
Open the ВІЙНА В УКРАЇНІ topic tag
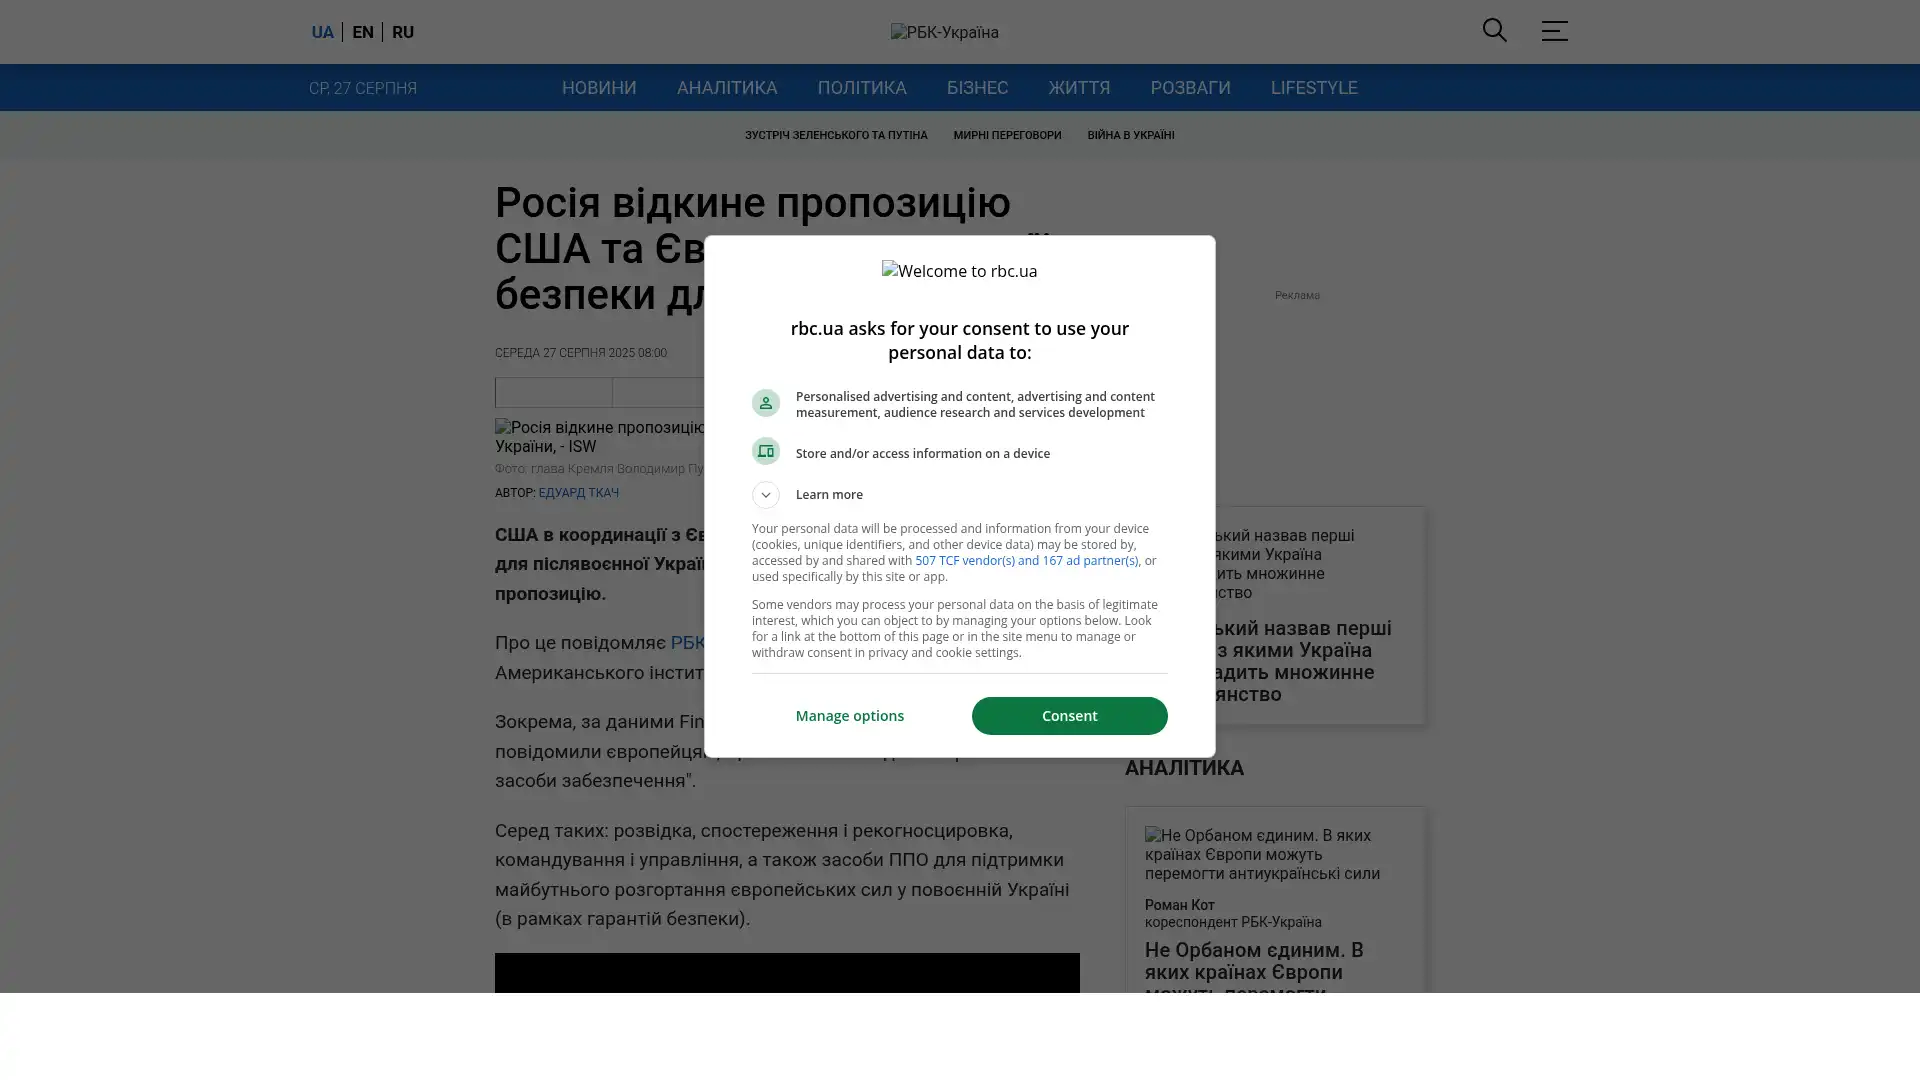1130,136
